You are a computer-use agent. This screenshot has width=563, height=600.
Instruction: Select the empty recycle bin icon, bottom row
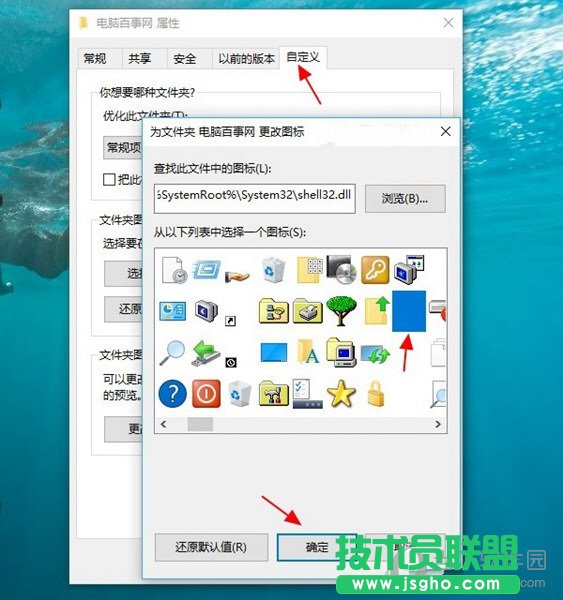[x=240, y=394]
